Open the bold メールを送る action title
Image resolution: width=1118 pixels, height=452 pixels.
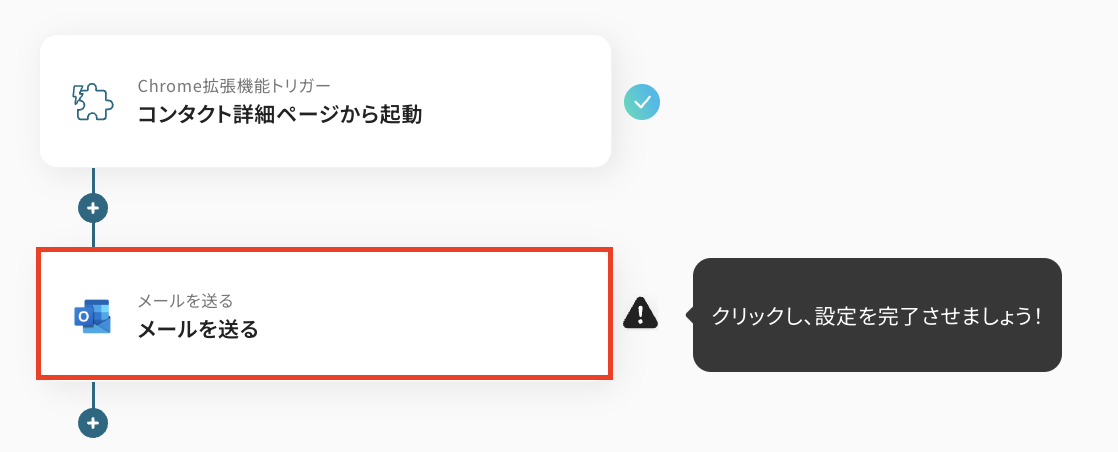[x=198, y=329]
